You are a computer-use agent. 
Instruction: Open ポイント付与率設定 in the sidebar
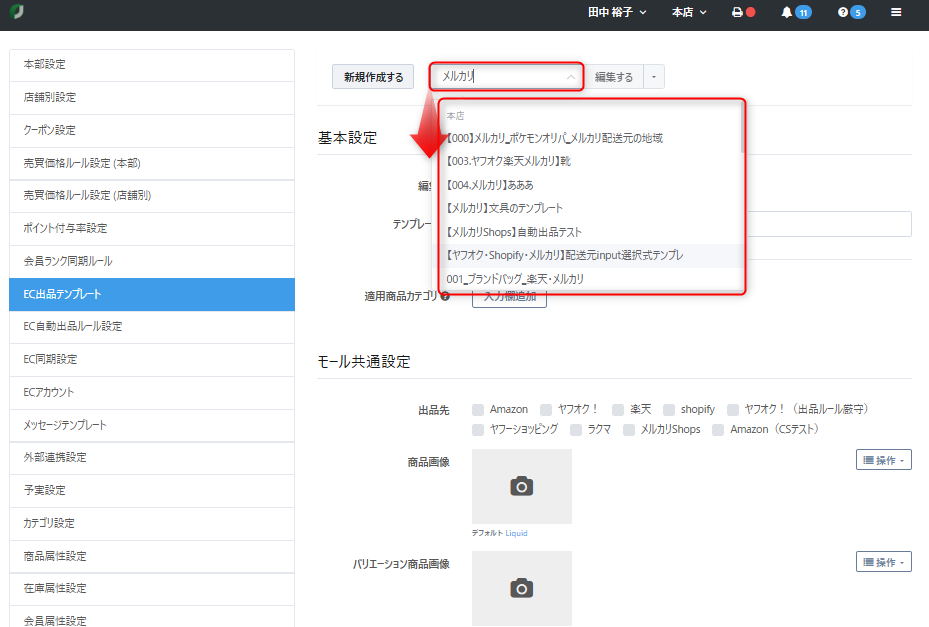coord(152,228)
